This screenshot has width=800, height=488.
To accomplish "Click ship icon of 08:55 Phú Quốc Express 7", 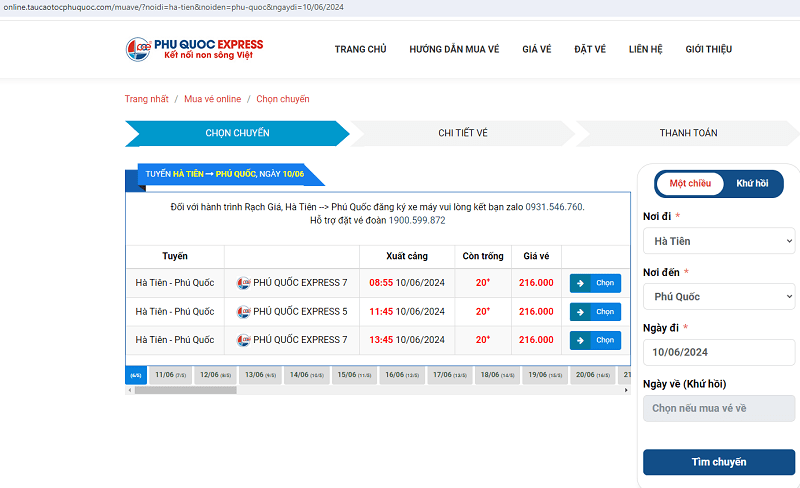I will pyautogui.click(x=243, y=283).
